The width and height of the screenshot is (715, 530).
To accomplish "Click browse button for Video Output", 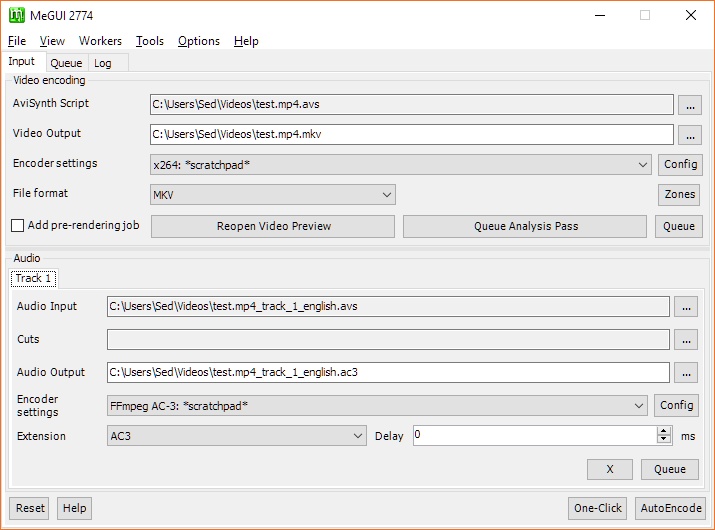I will pyautogui.click(x=690, y=134).
